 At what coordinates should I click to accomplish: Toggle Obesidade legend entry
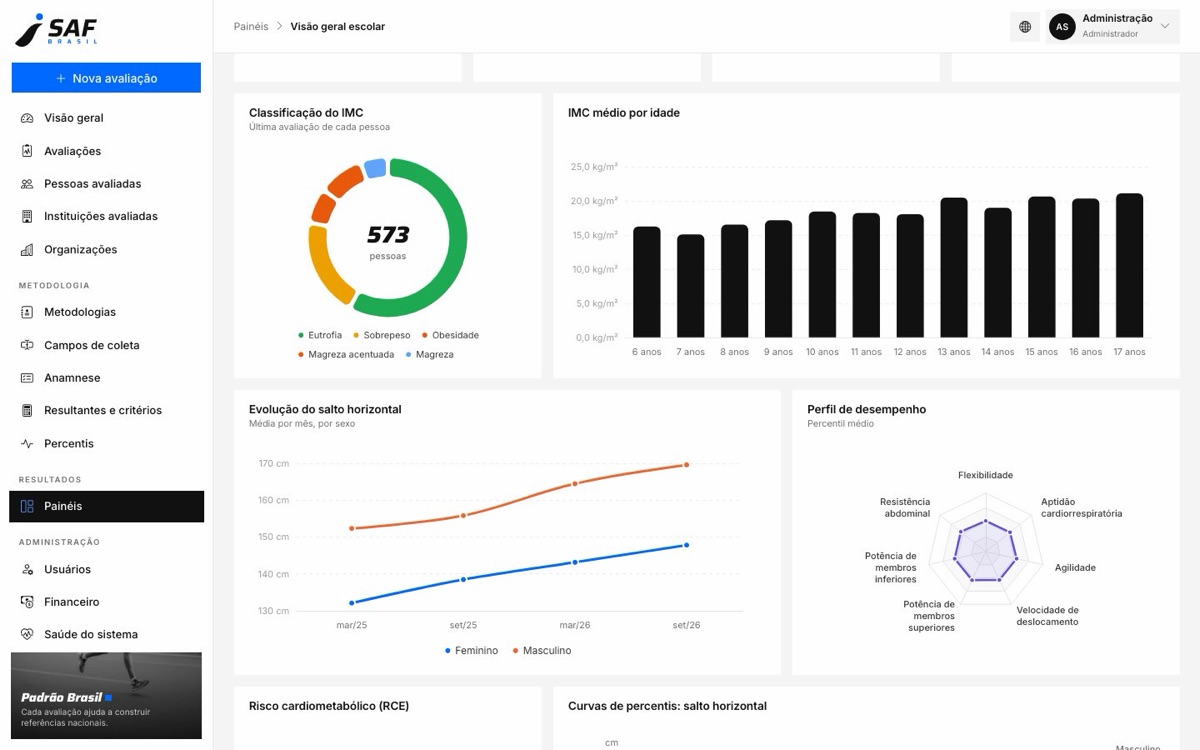[x=450, y=335]
